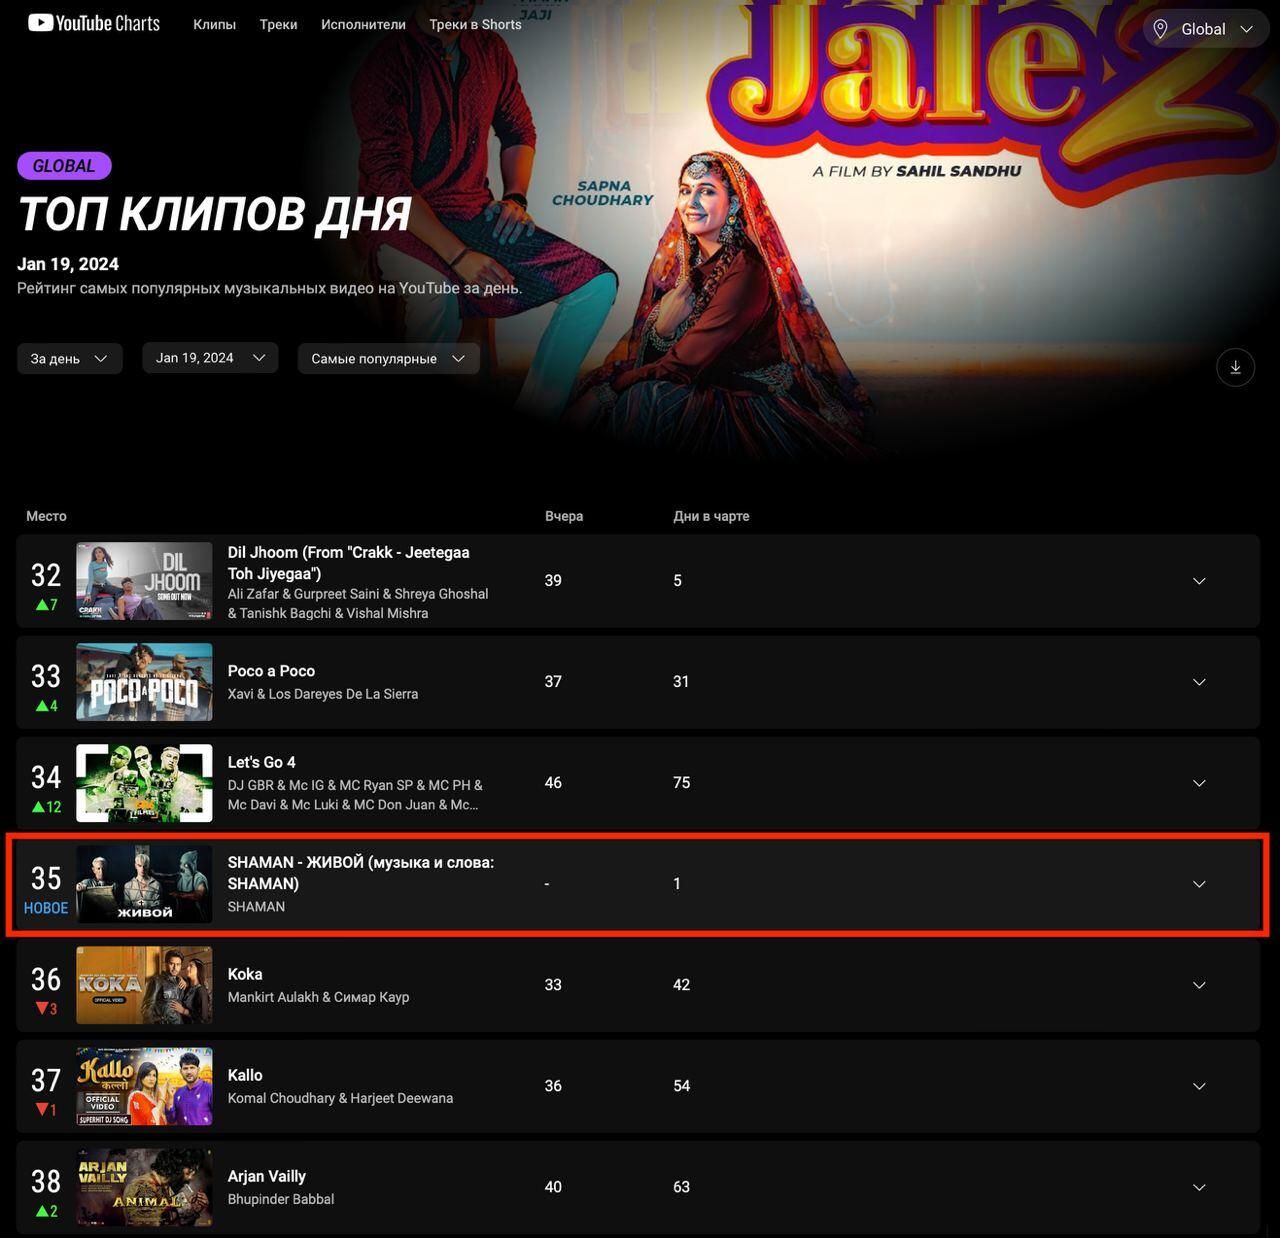Click the Poco a Poco title
This screenshot has width=1280, height=1238.
(271, 671)
